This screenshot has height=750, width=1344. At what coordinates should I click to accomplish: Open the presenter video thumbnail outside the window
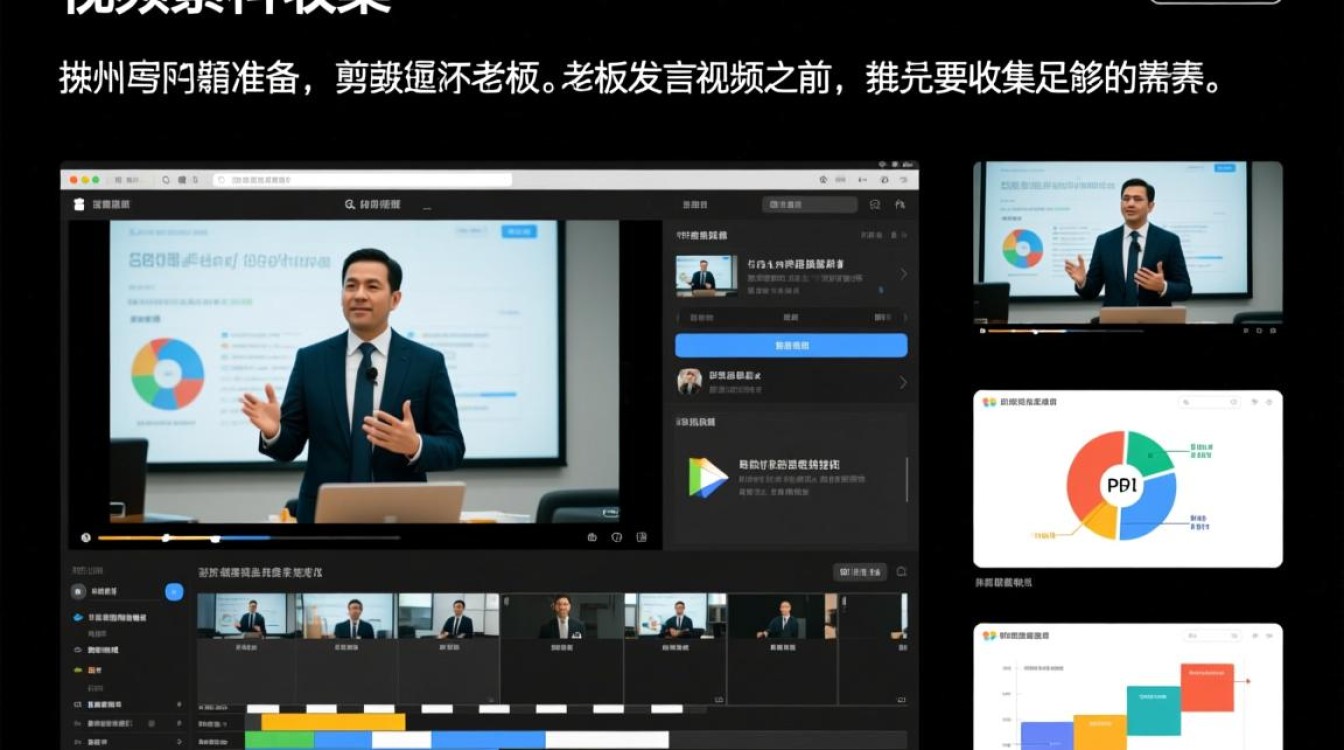coord(1127,242)
